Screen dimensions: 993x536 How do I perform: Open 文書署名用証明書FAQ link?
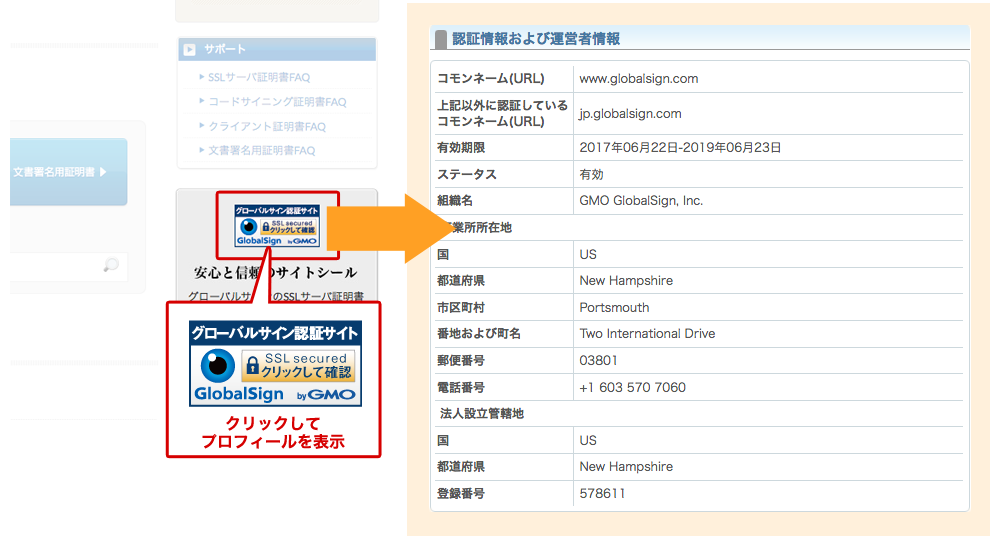pos(262,151)
